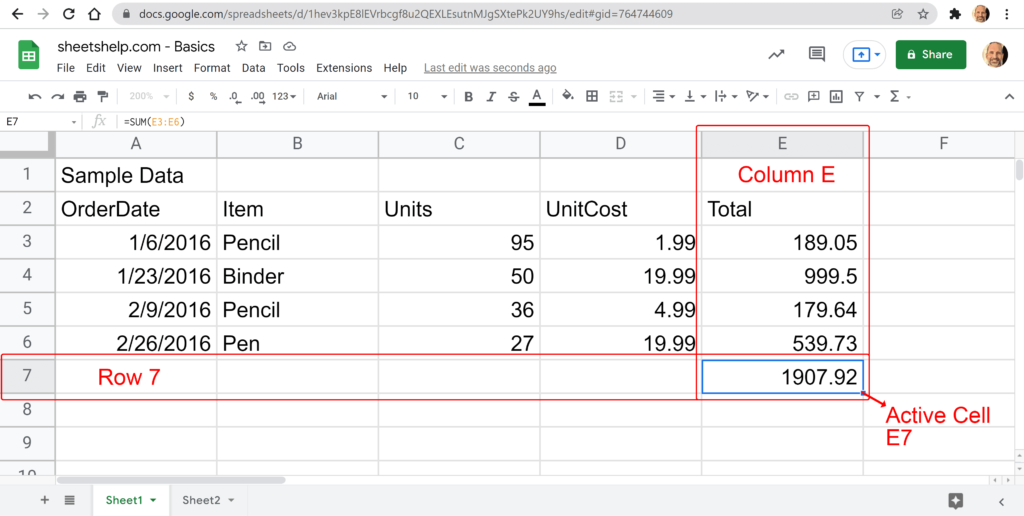
Task: Toggle italic formatting
Action: click(491, 97)
